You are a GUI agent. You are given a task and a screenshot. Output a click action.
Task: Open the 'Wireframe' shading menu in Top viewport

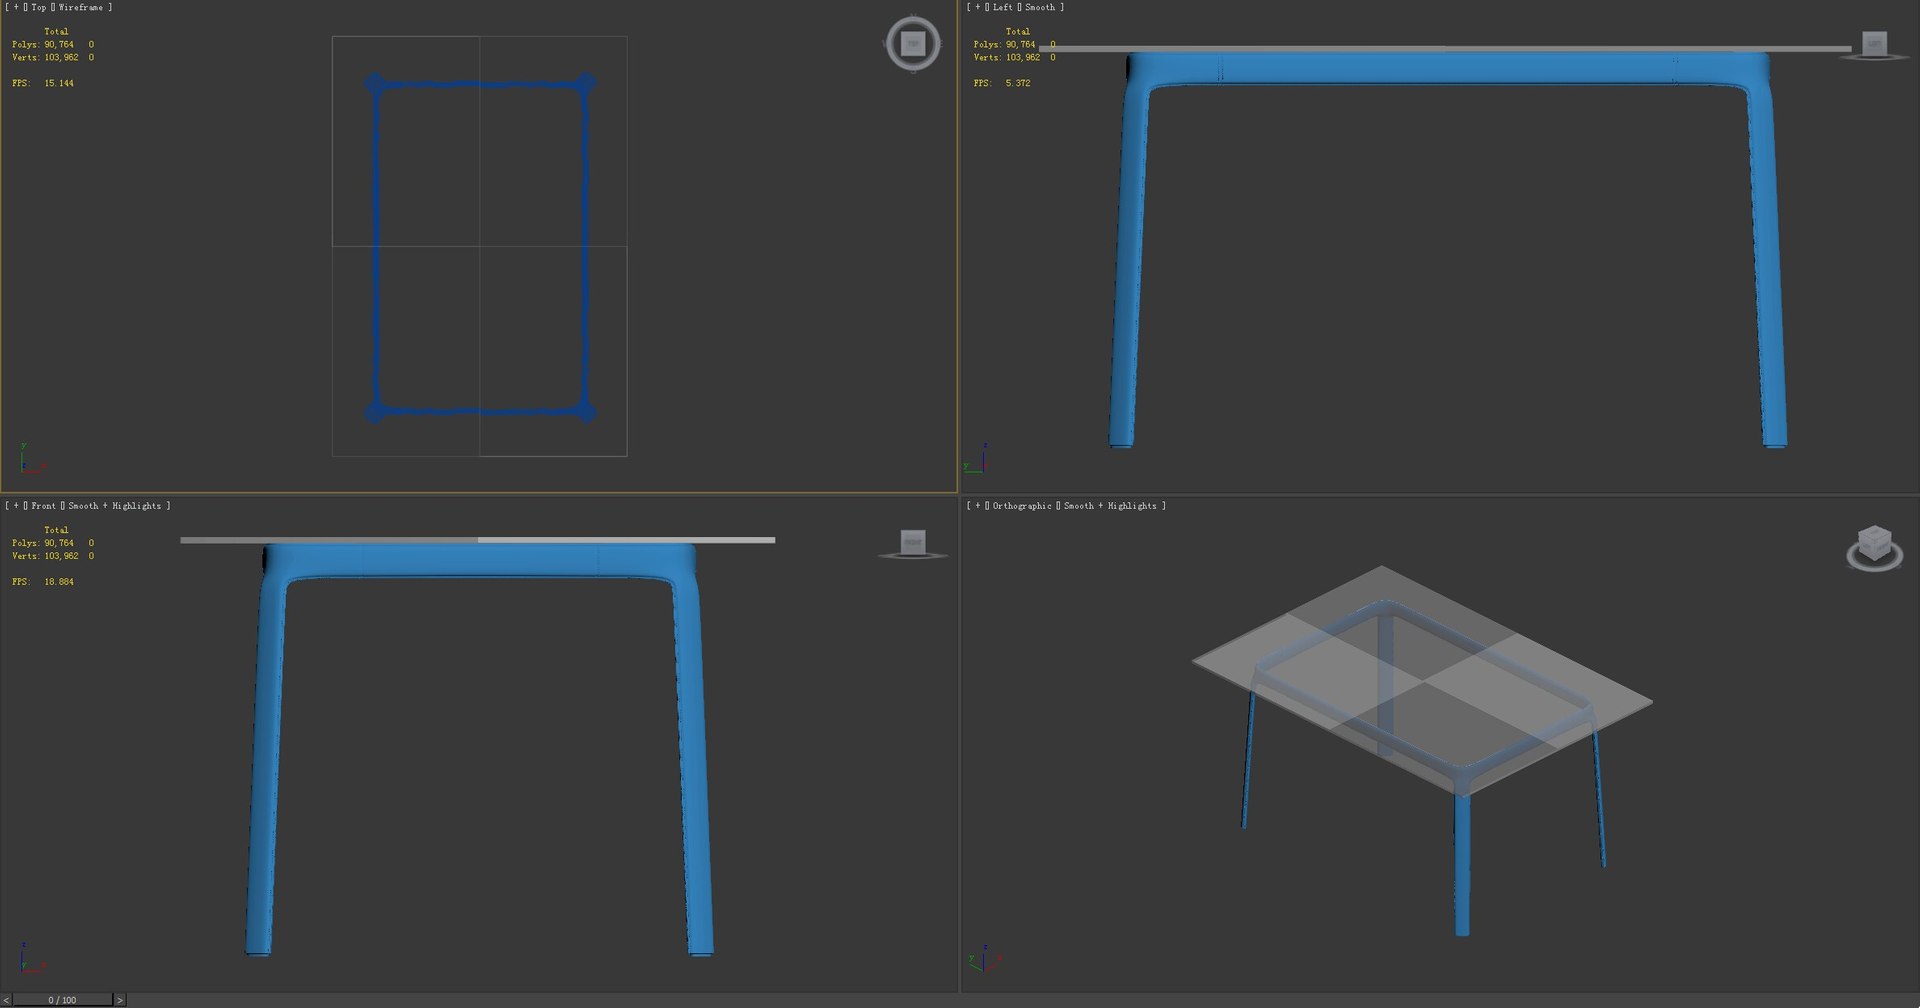click(81, 7)
